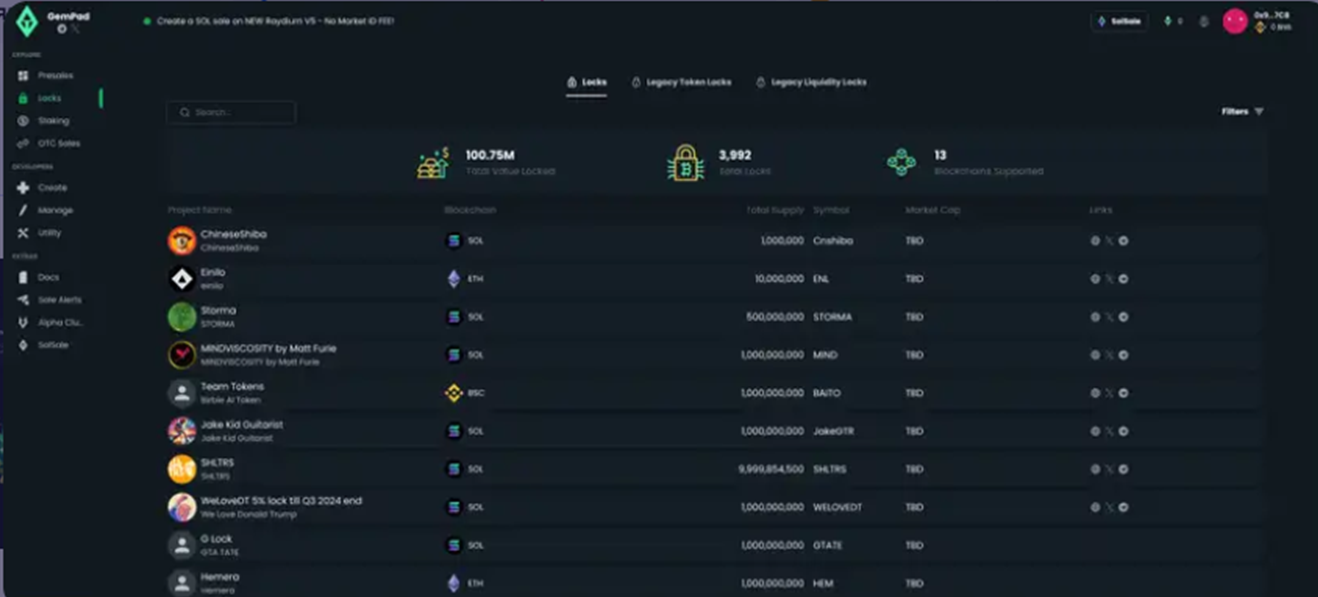1318x597 pixels.
Task: Click the GemPad green gem logo
Action: 27,21
